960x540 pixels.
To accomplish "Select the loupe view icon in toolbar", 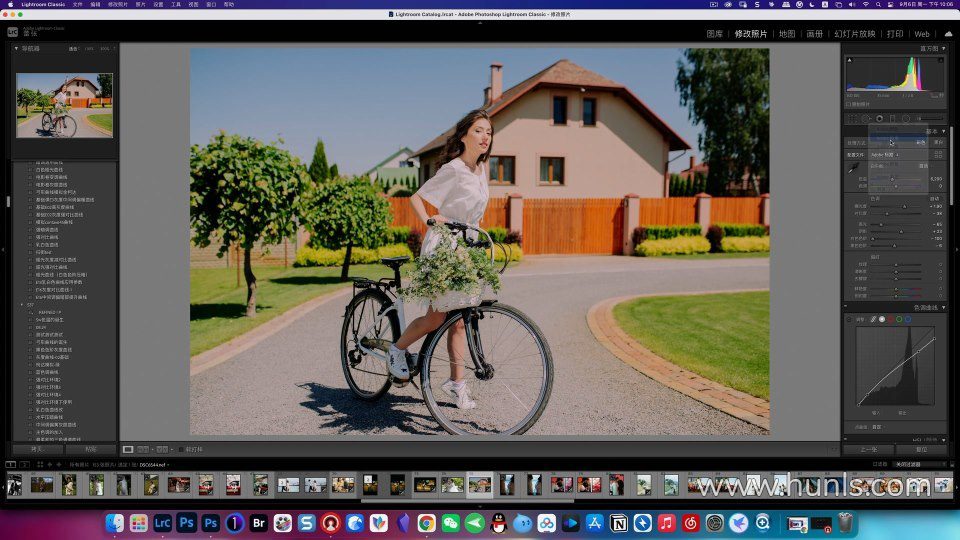I will click(128, 449).
